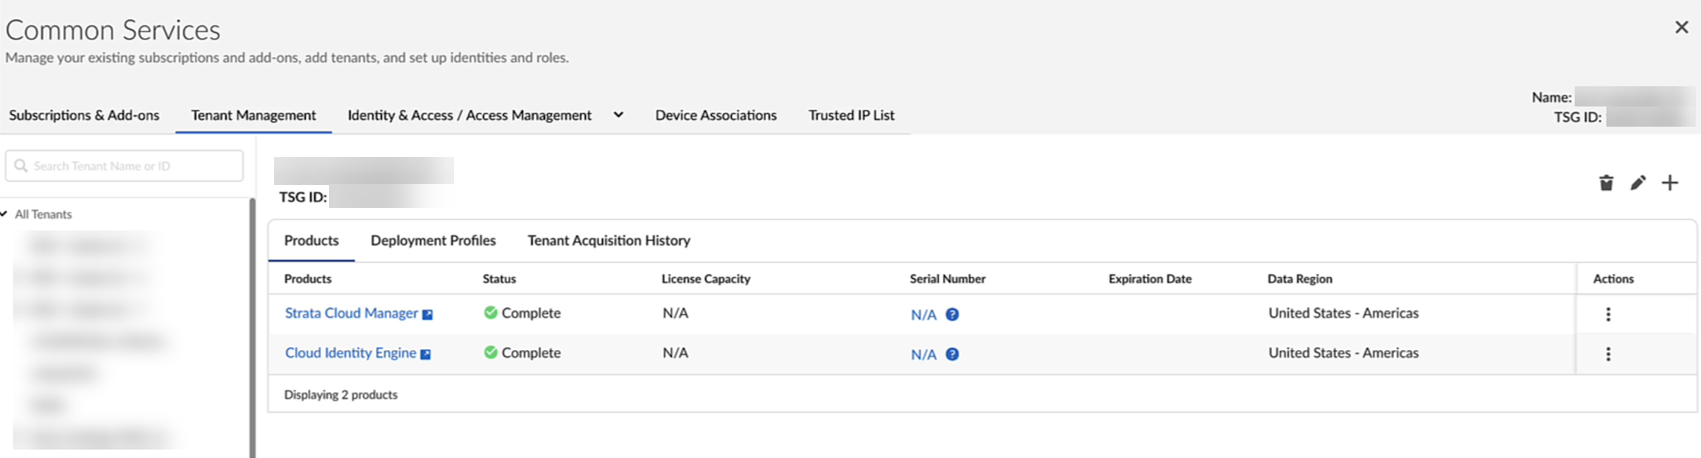Expand Identity & Access dropdown chevron

coord(618,115)
